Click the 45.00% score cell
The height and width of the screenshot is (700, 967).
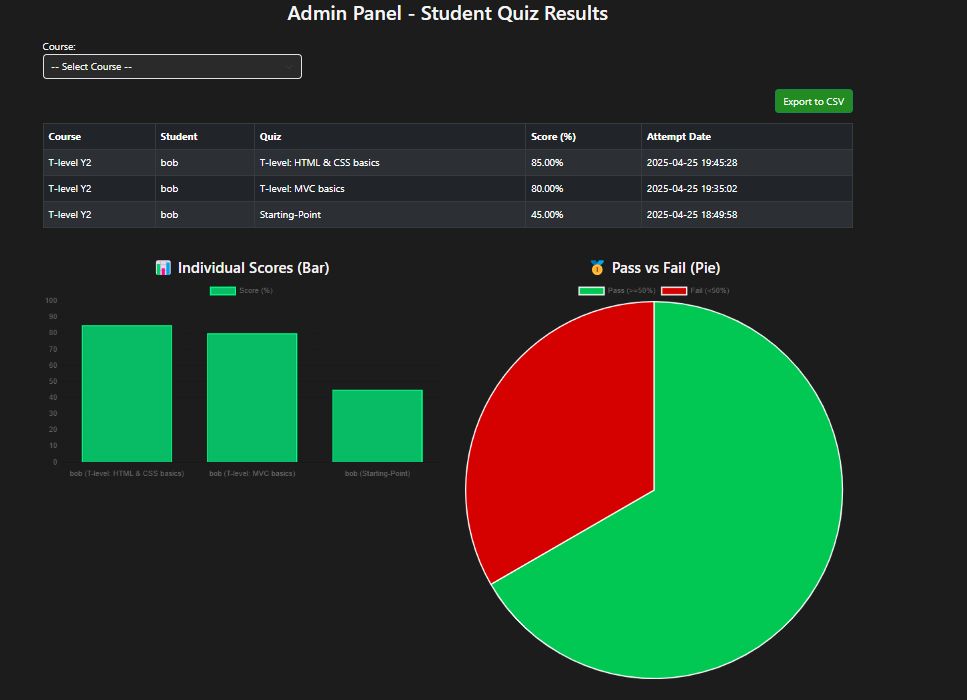[x=583, y=215]
